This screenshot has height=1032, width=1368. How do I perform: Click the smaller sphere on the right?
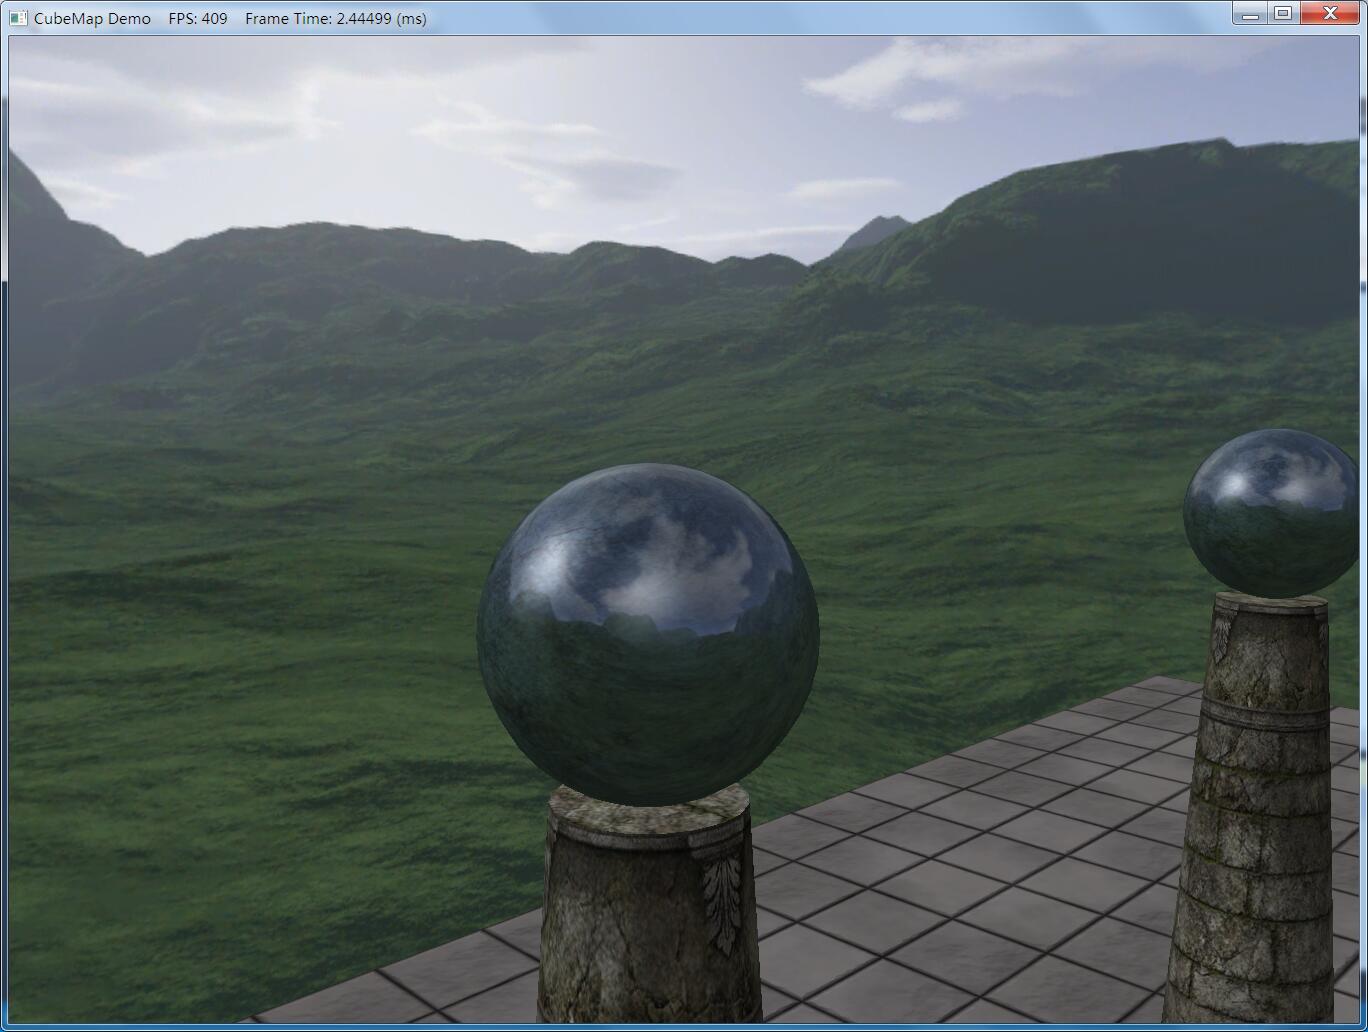pos(1270,510)
